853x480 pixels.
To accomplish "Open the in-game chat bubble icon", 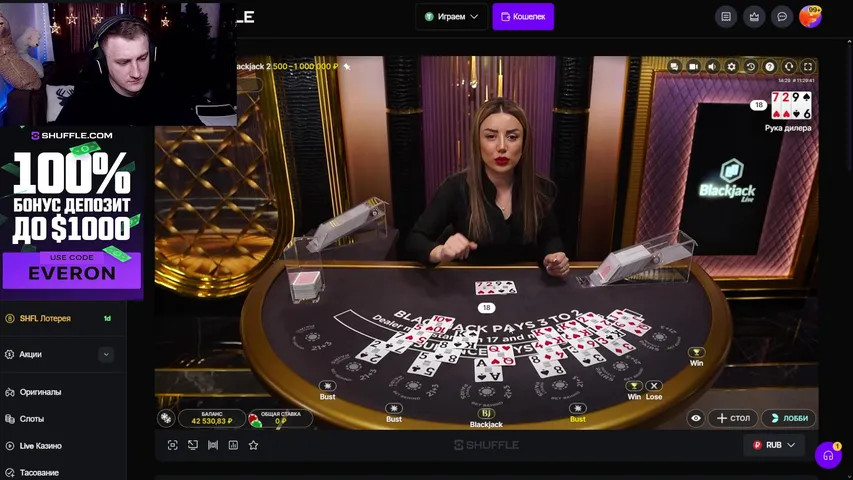I will click(674, 66).
